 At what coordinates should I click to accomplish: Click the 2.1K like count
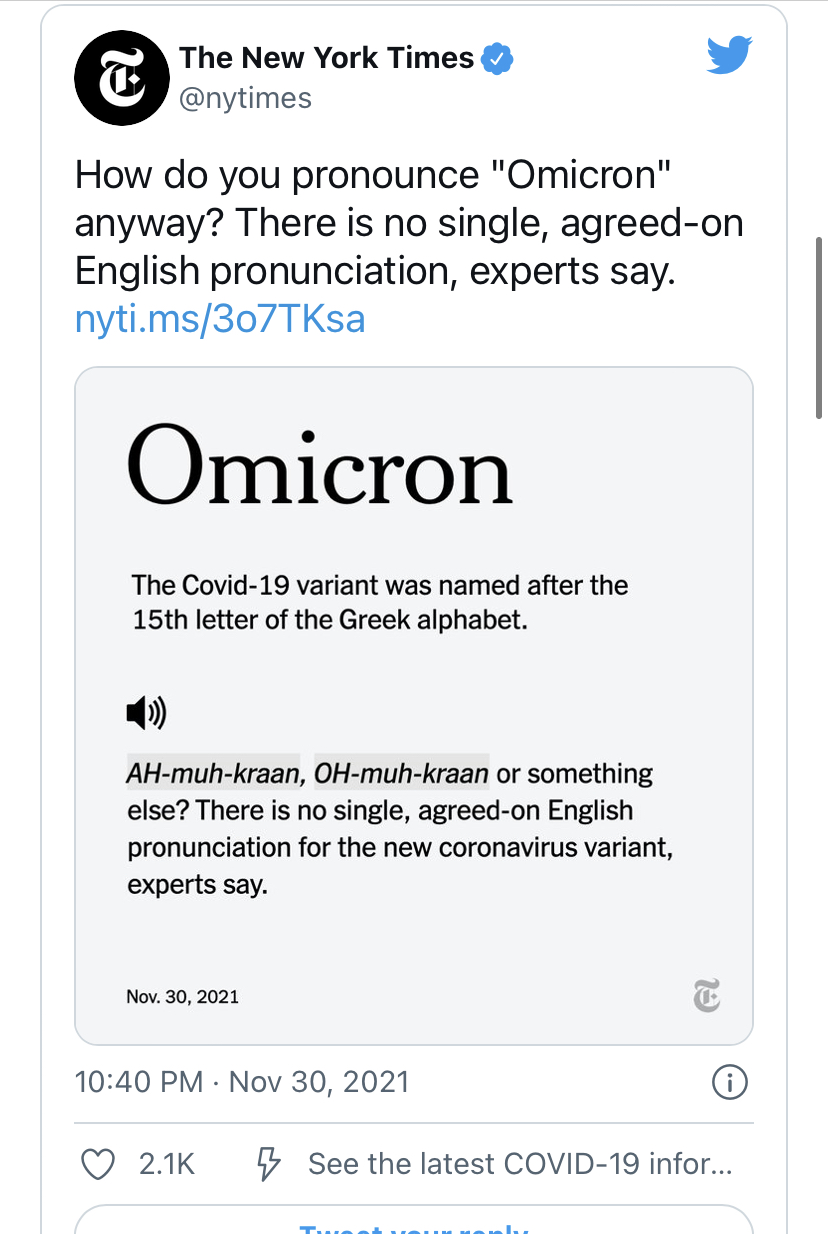tap(167, 1164)
